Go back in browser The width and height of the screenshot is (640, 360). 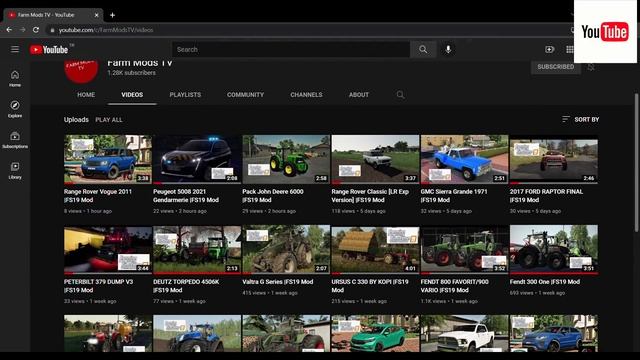pyautogui.click(x=9, y=30)
